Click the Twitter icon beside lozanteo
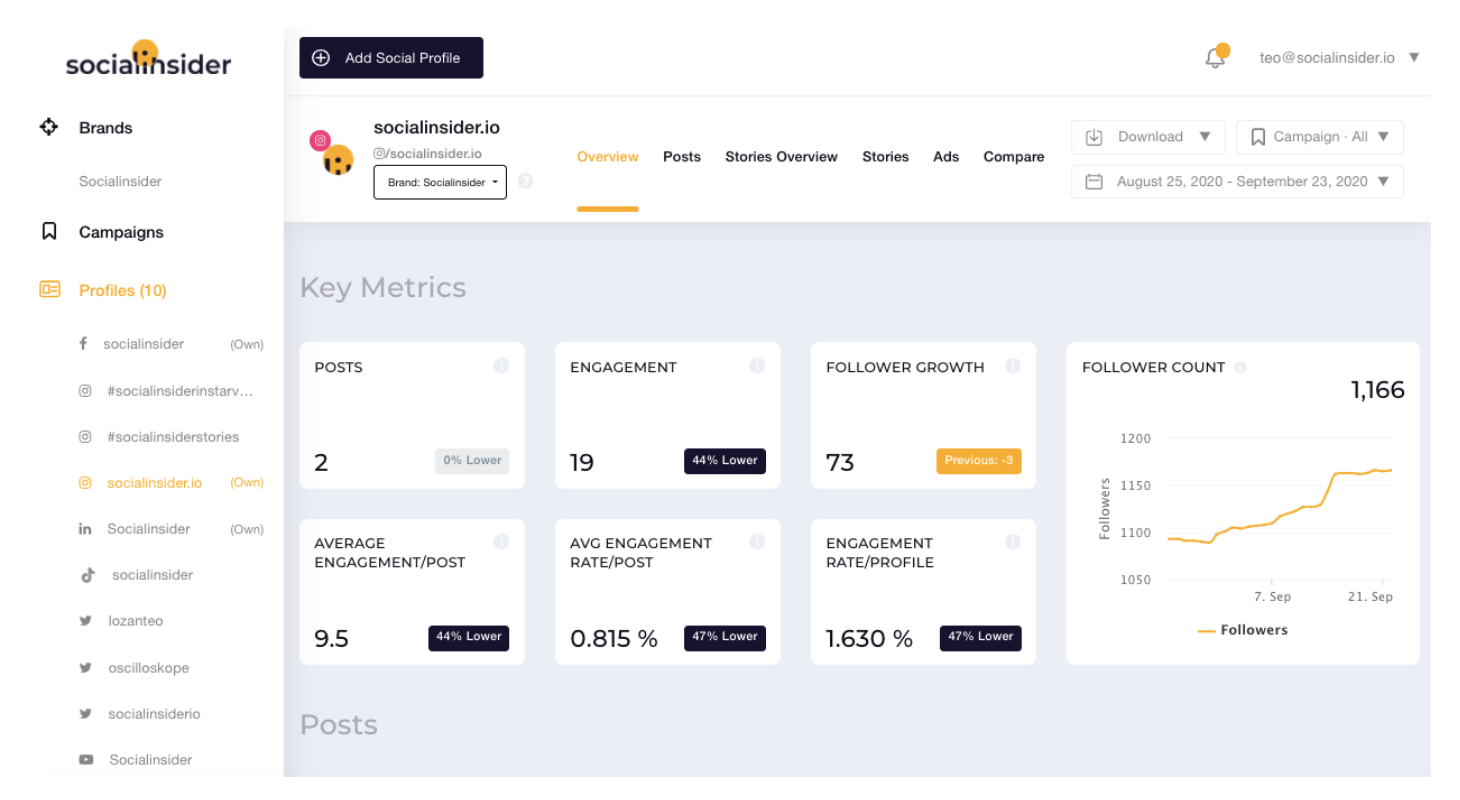The image size is (1460, 800). point(85,621)
